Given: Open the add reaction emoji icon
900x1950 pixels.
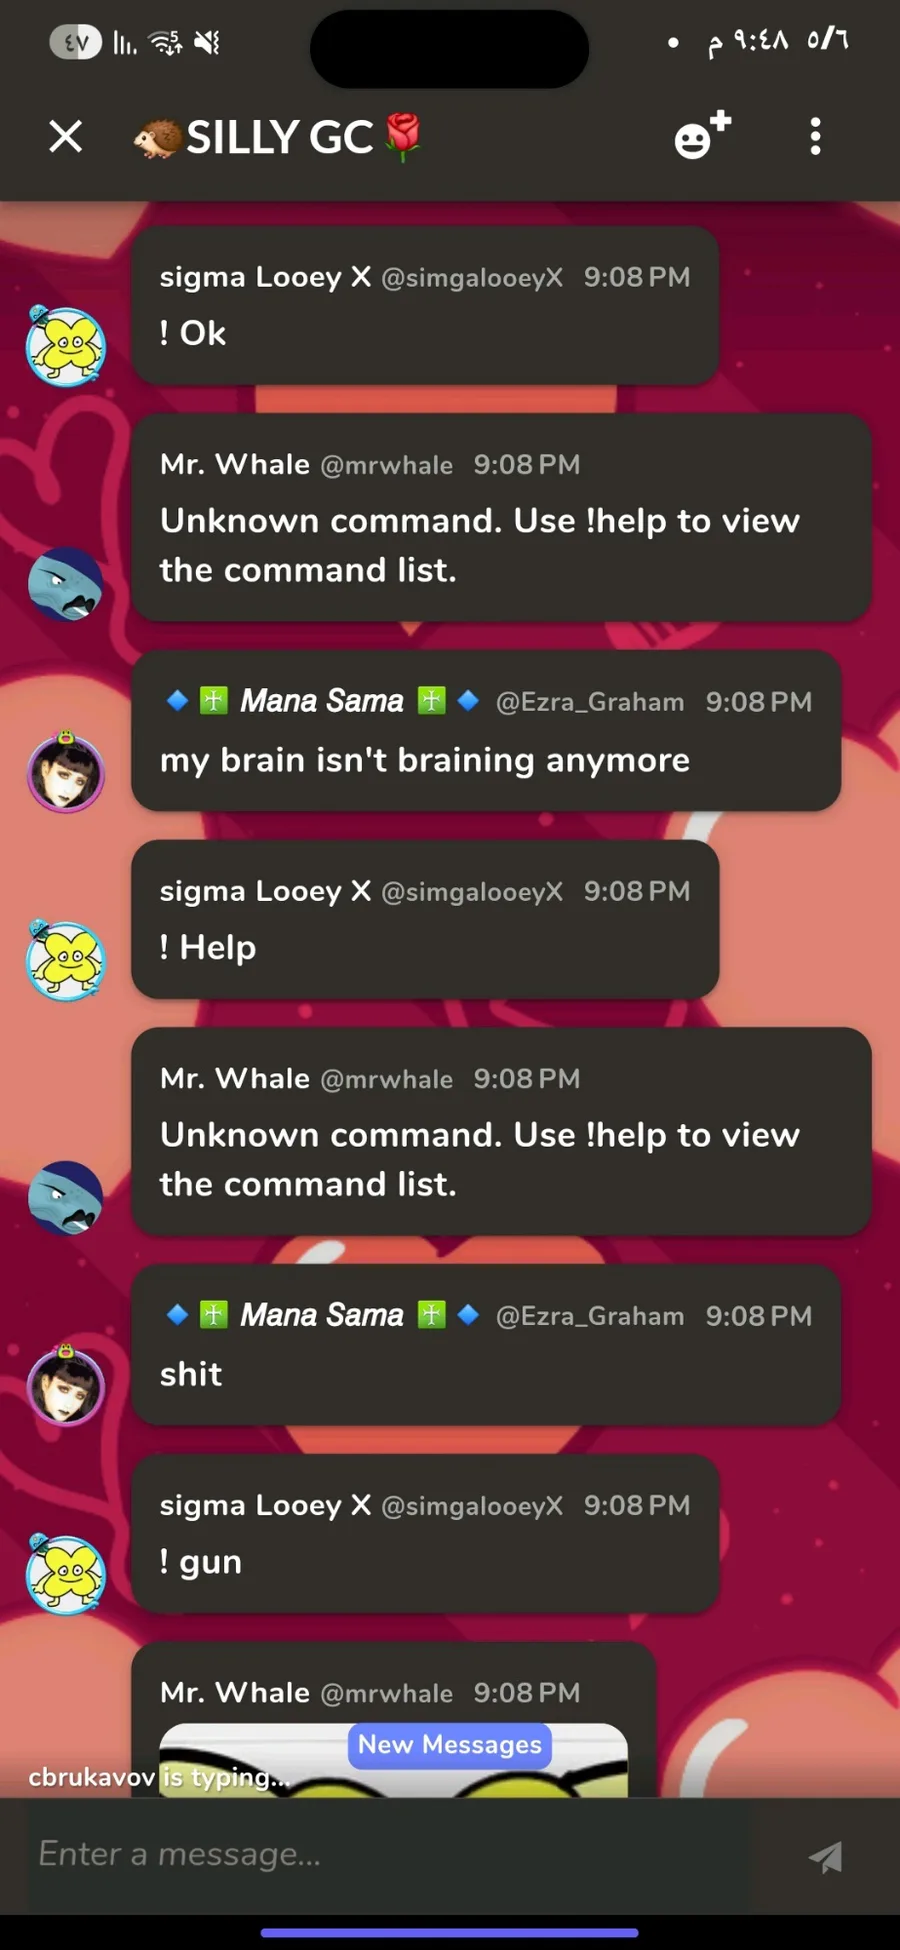Looking at the screenshot, I should tap(702, 135).
